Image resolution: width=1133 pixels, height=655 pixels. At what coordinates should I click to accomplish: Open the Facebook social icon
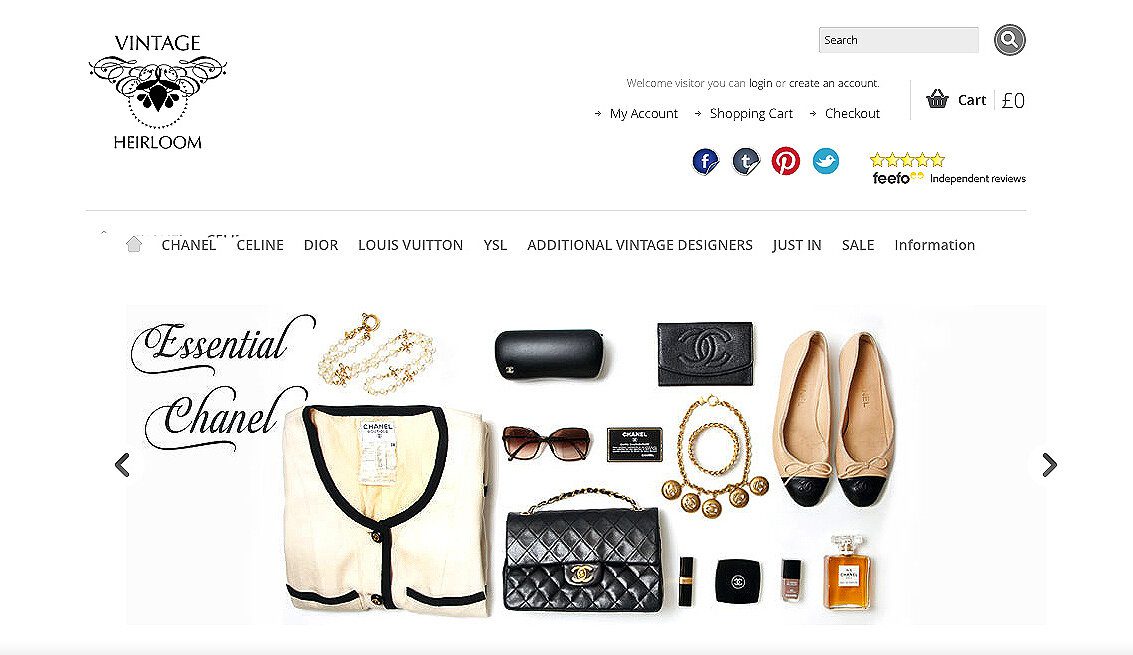705,161
